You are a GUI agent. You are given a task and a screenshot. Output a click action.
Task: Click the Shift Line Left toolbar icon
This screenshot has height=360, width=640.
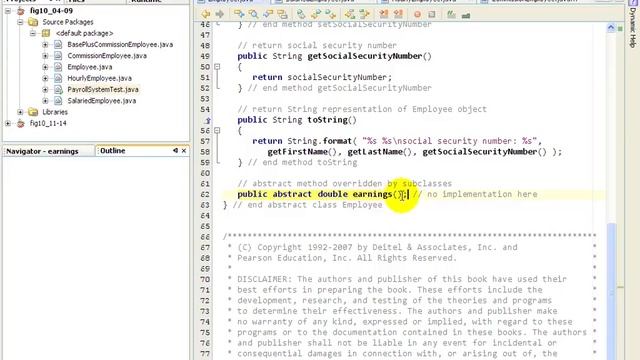pyautogui.click(x=350, y=14)
